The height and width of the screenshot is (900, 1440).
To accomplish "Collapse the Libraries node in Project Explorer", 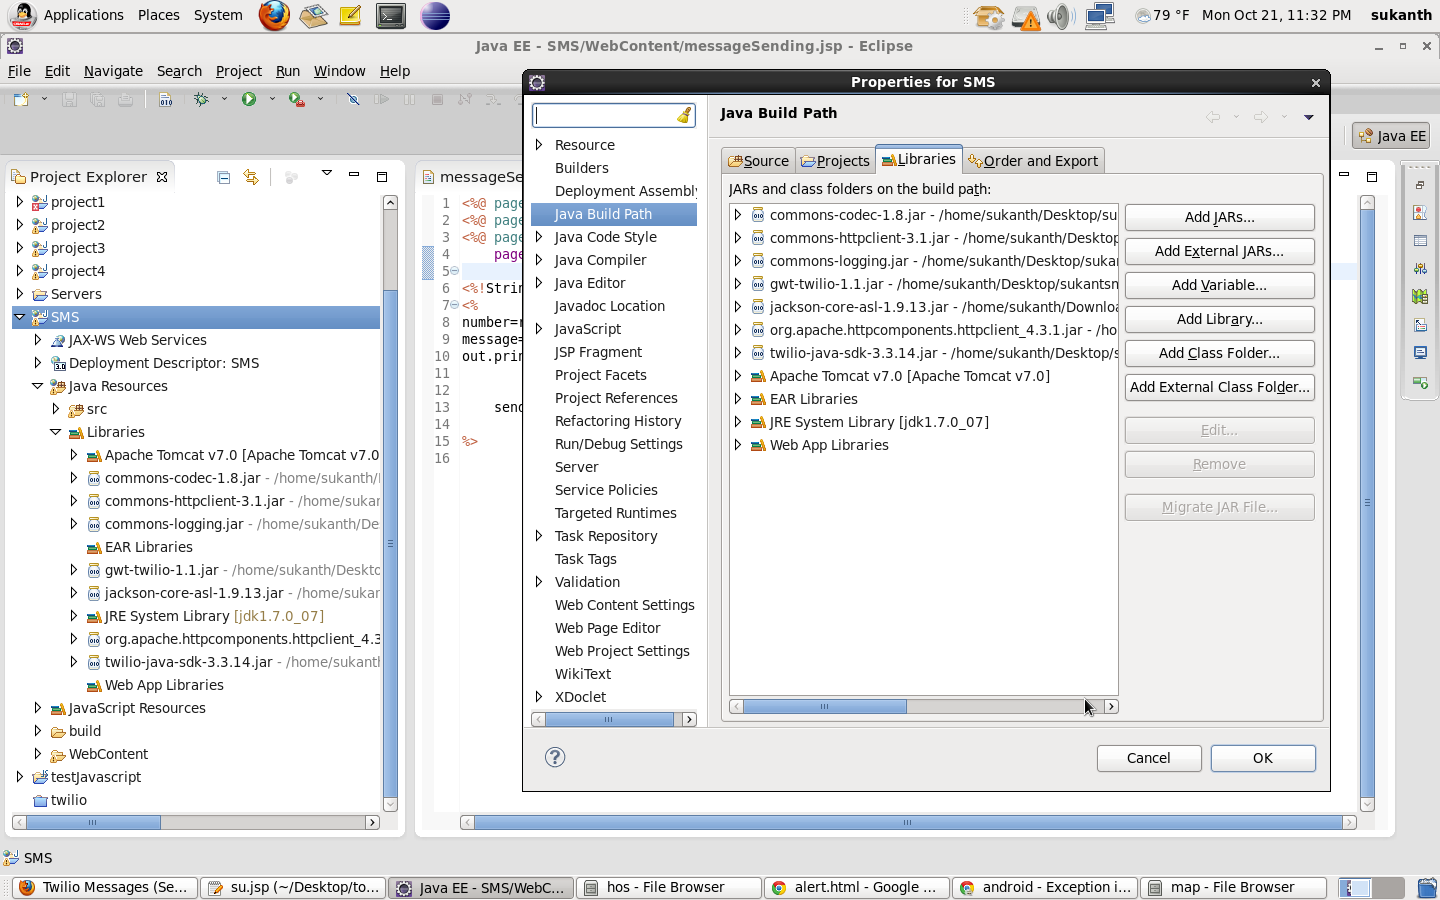I will [56, 432].
